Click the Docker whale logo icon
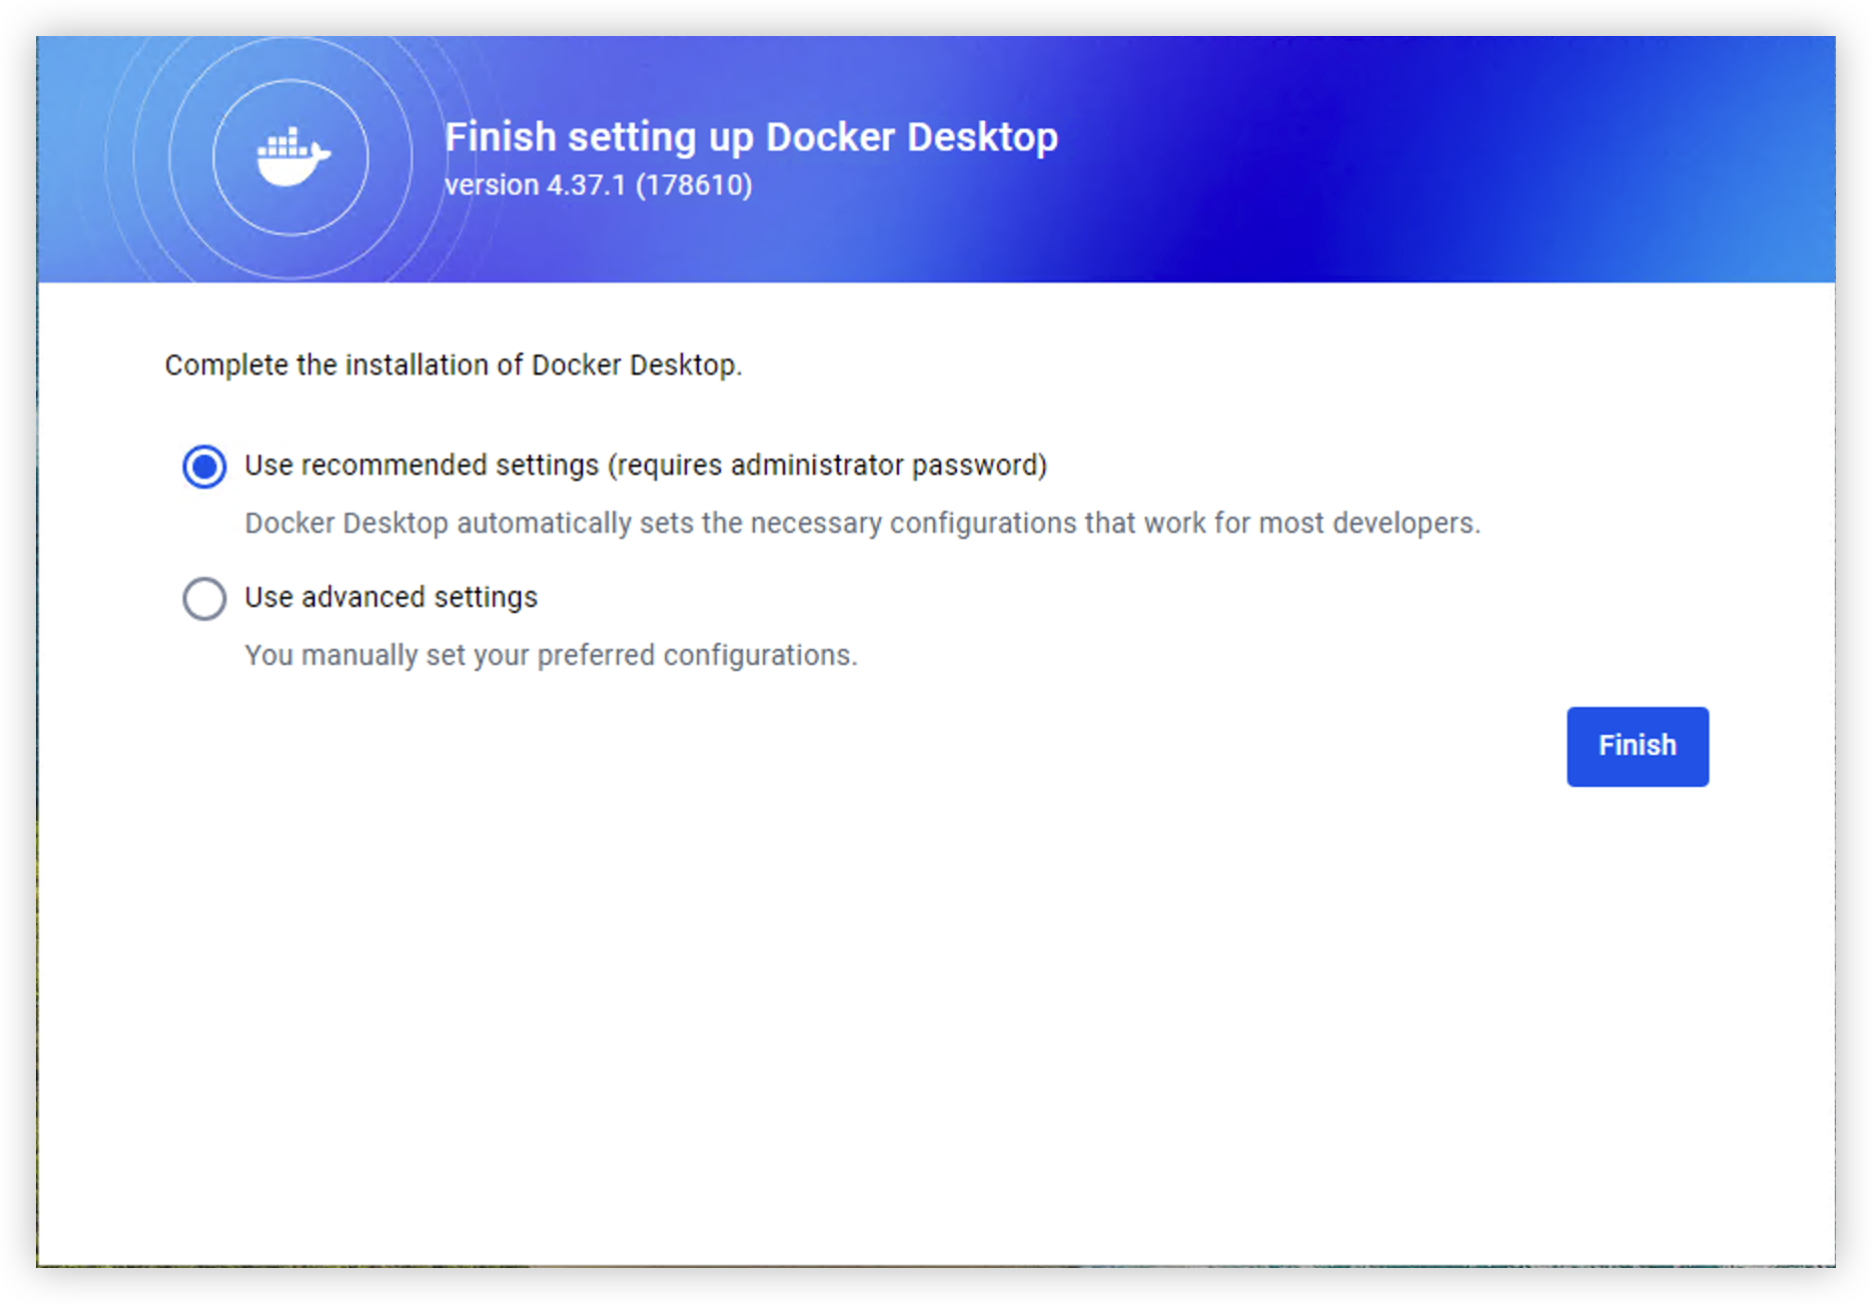Image resolution: width=1872 pixels, height=1304 pixels. coord(292,157)
